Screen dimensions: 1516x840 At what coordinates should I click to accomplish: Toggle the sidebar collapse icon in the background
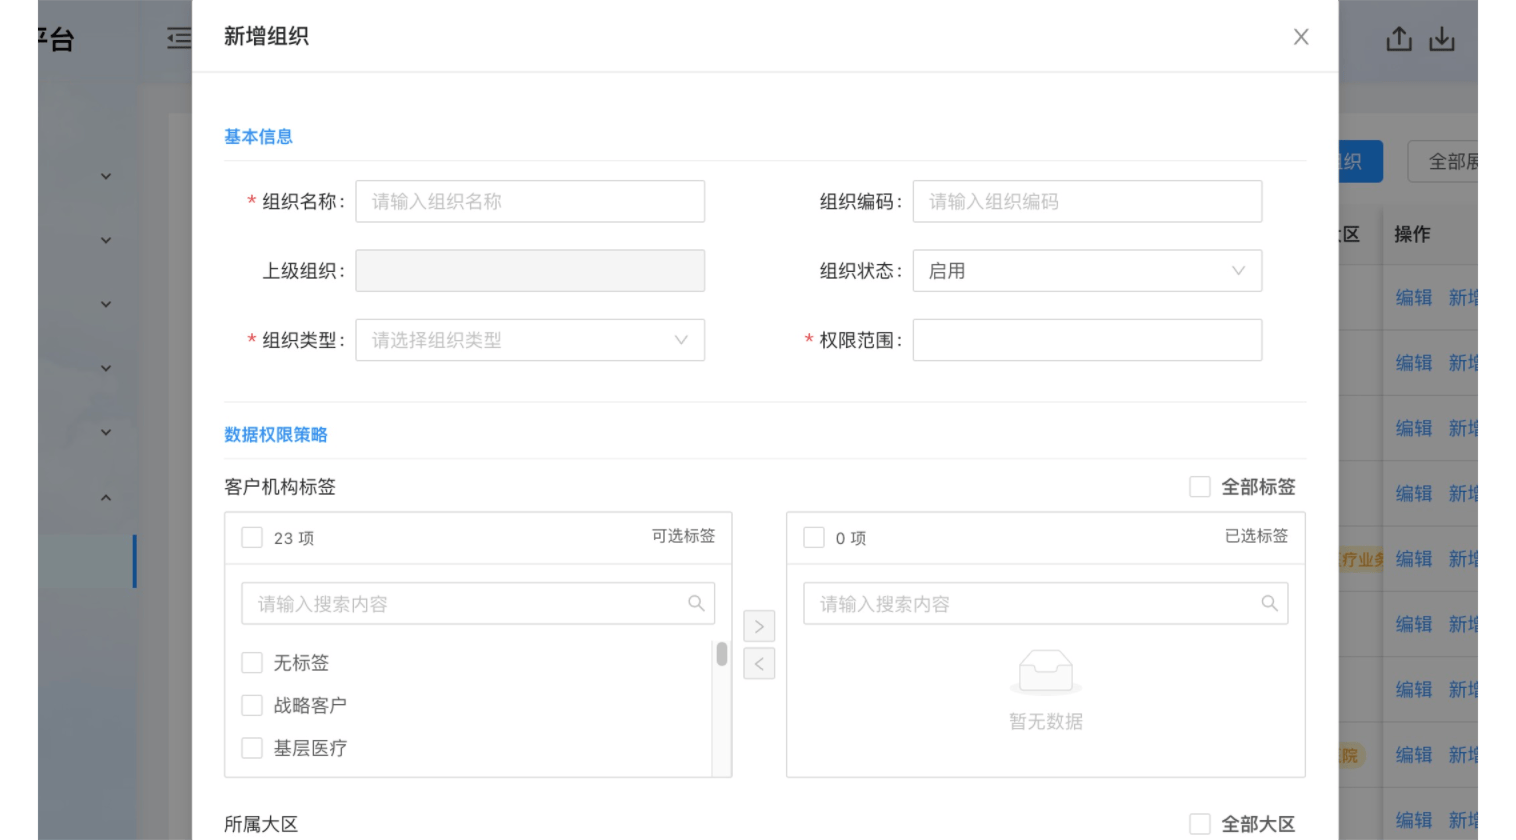(x=179, y=38)
